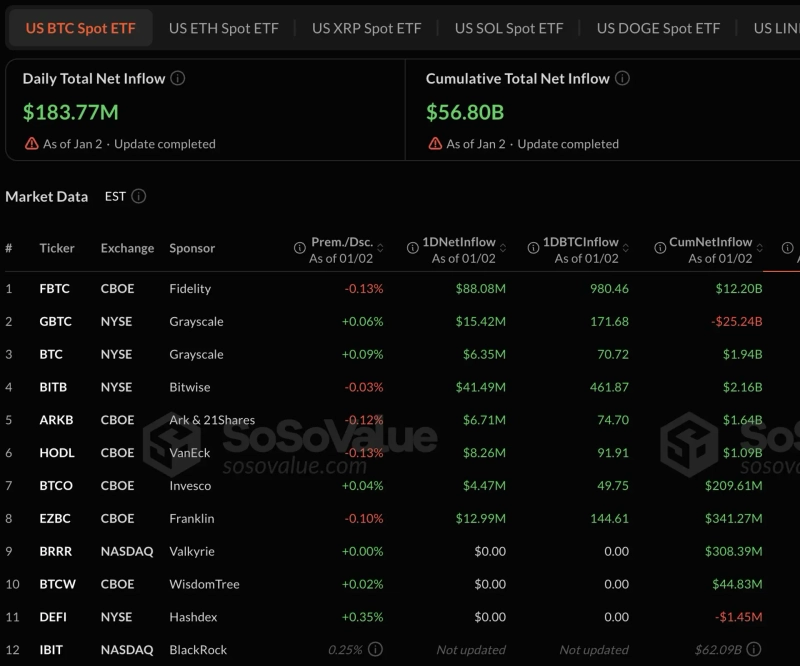Click info icon beside Daily Total Net Inflow

point(178,78)
